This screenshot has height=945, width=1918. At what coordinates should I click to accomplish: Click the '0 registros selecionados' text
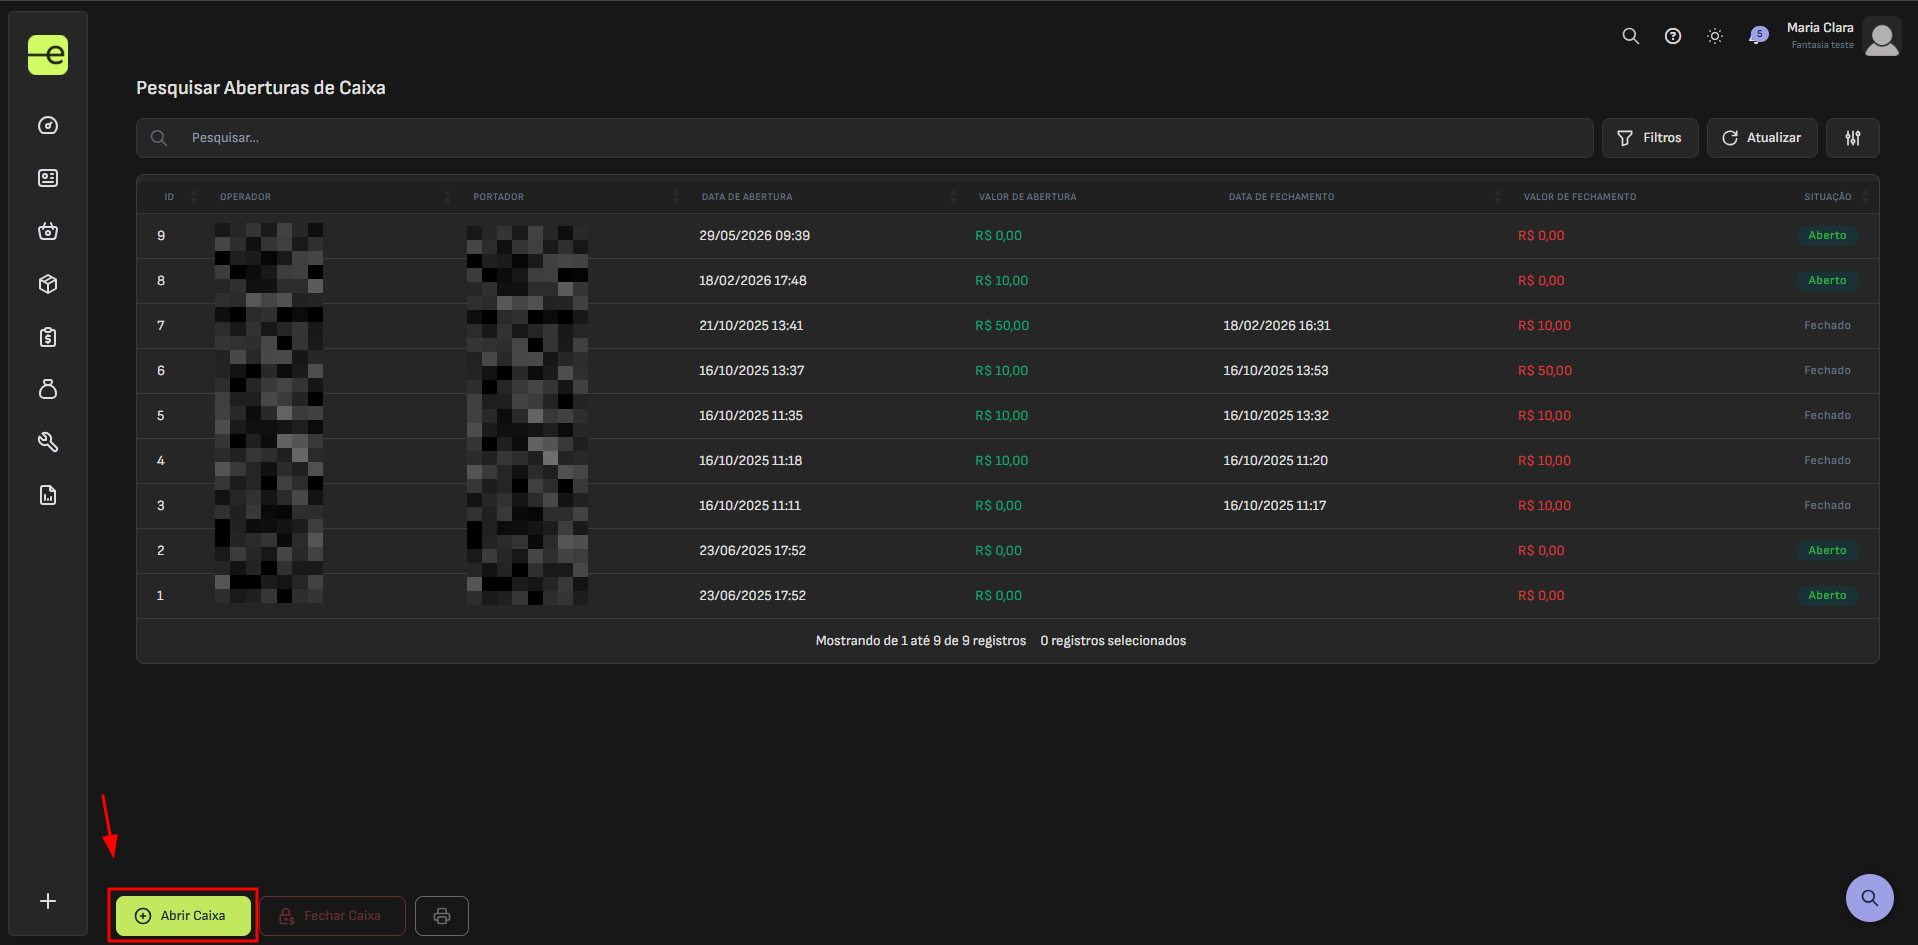1113,641
